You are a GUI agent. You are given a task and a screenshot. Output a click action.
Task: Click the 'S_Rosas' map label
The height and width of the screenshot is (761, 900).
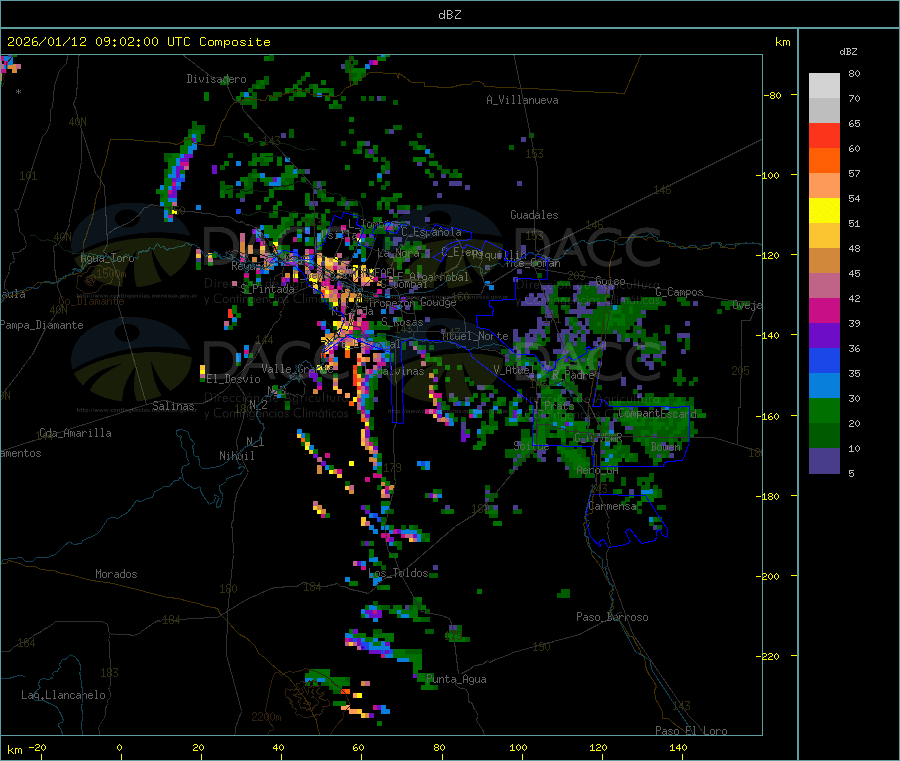point(402,323)
